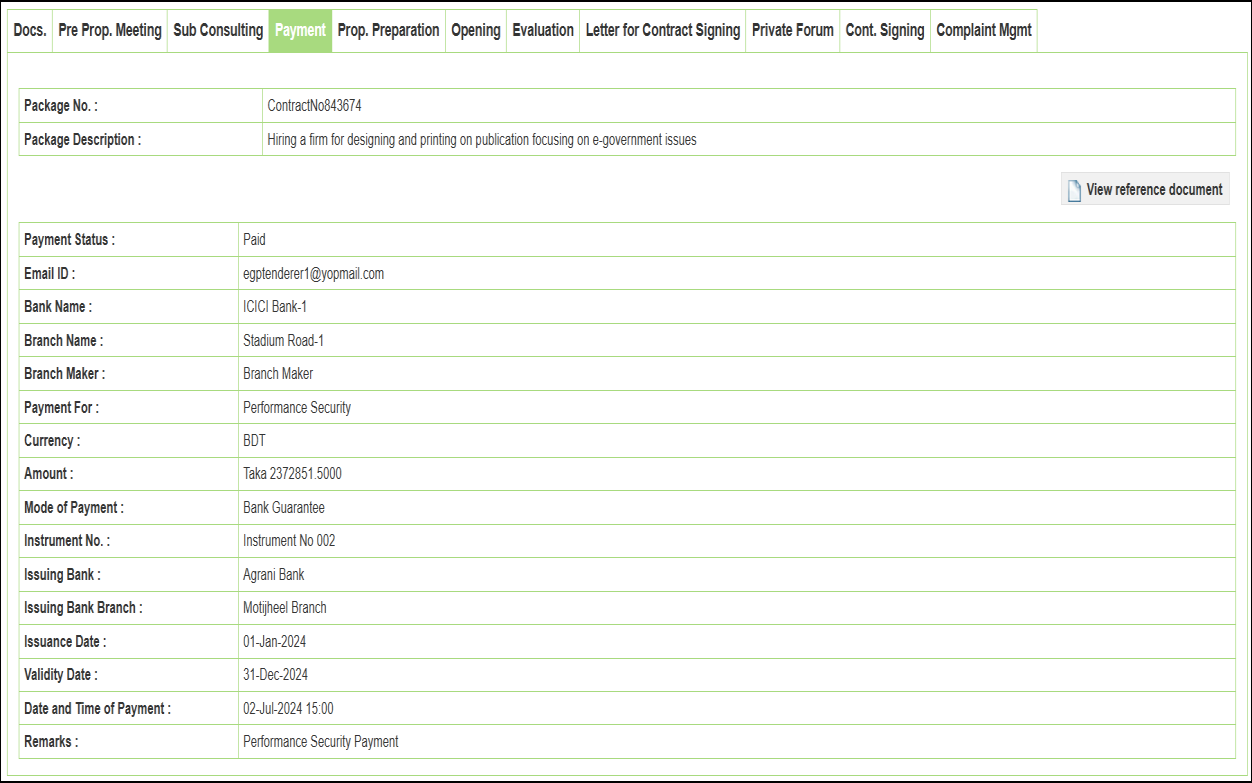Go to the Prop. Preparation tab
This screenshot has height=783, width=1252.
point(388,31)
